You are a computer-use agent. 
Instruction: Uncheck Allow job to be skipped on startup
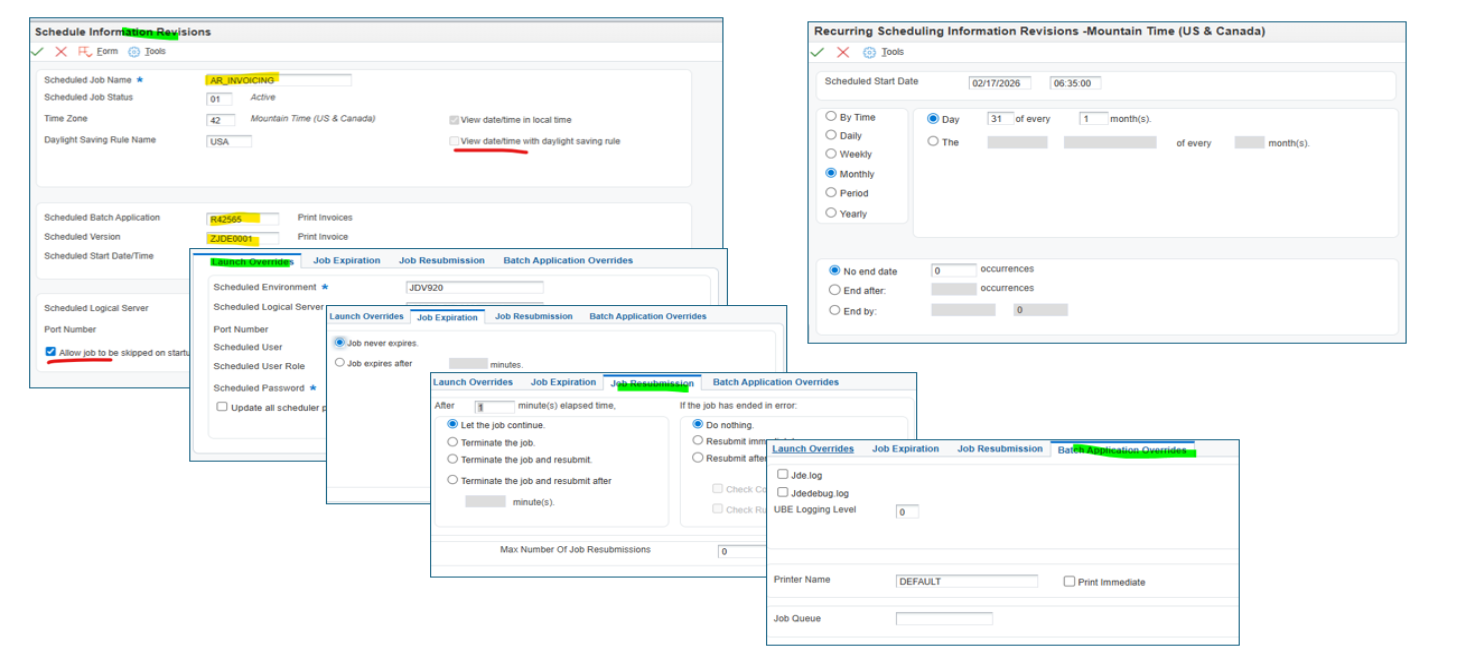pos(51,352)
